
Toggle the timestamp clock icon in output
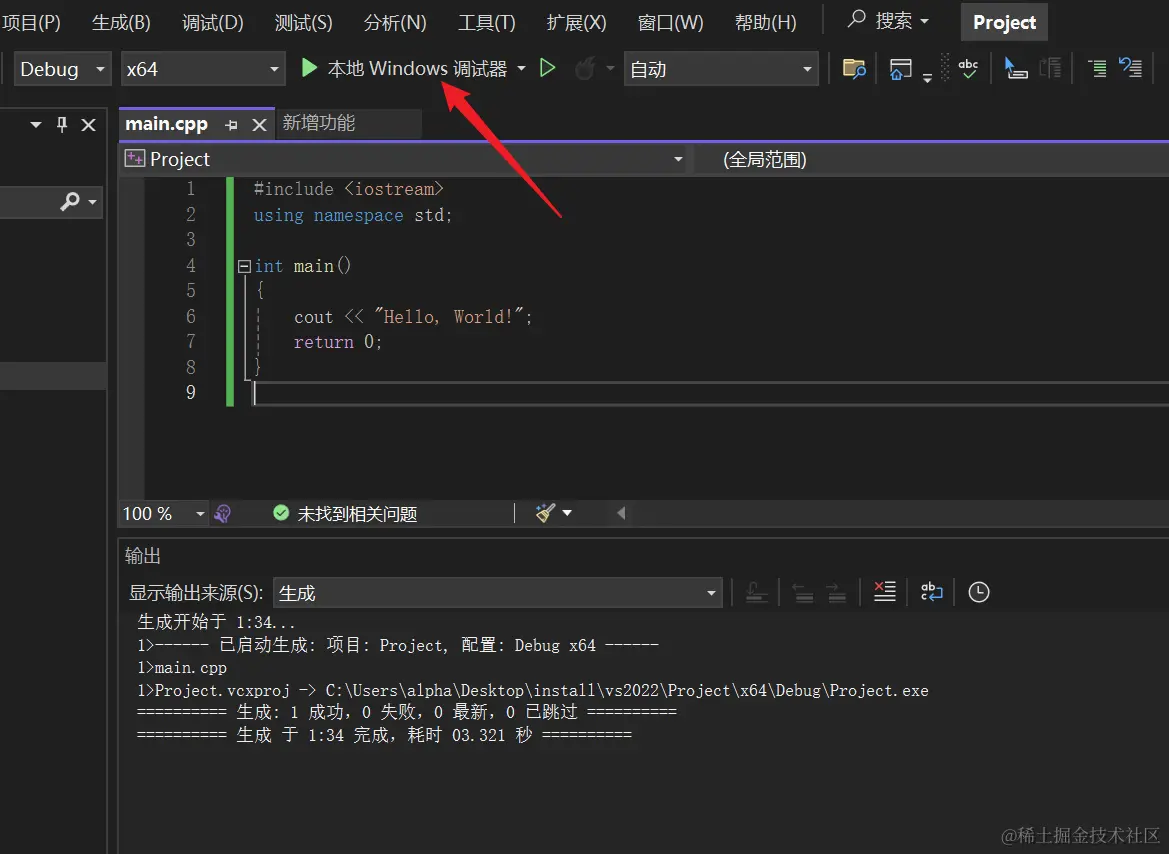tap(979, 592)
